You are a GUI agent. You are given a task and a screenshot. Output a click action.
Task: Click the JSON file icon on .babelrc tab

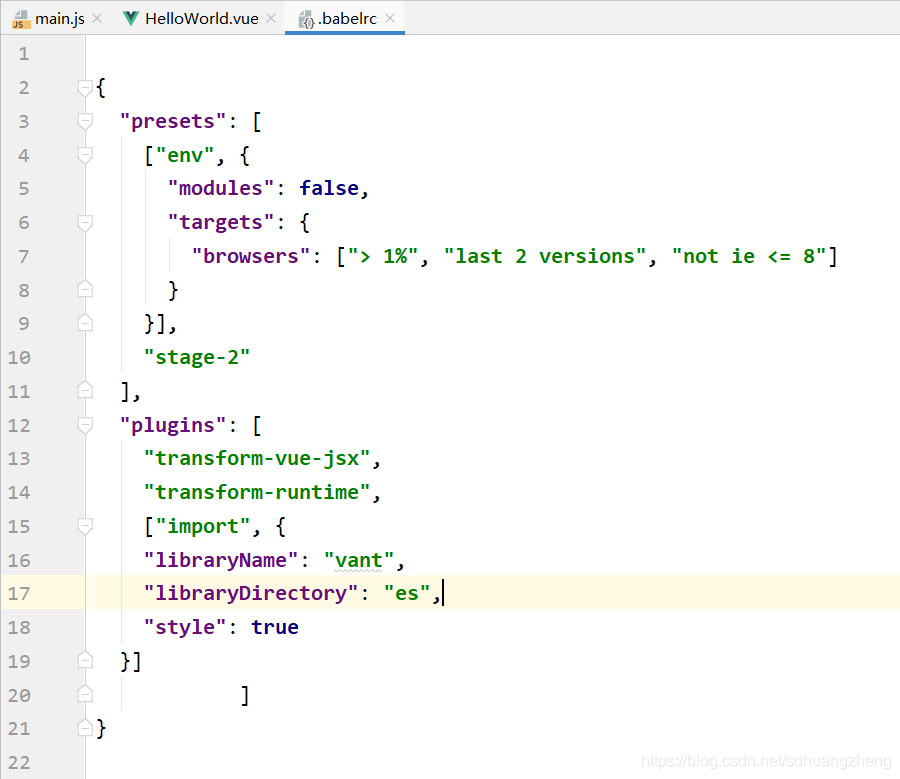pyautogui.click(x=307, y=20)
